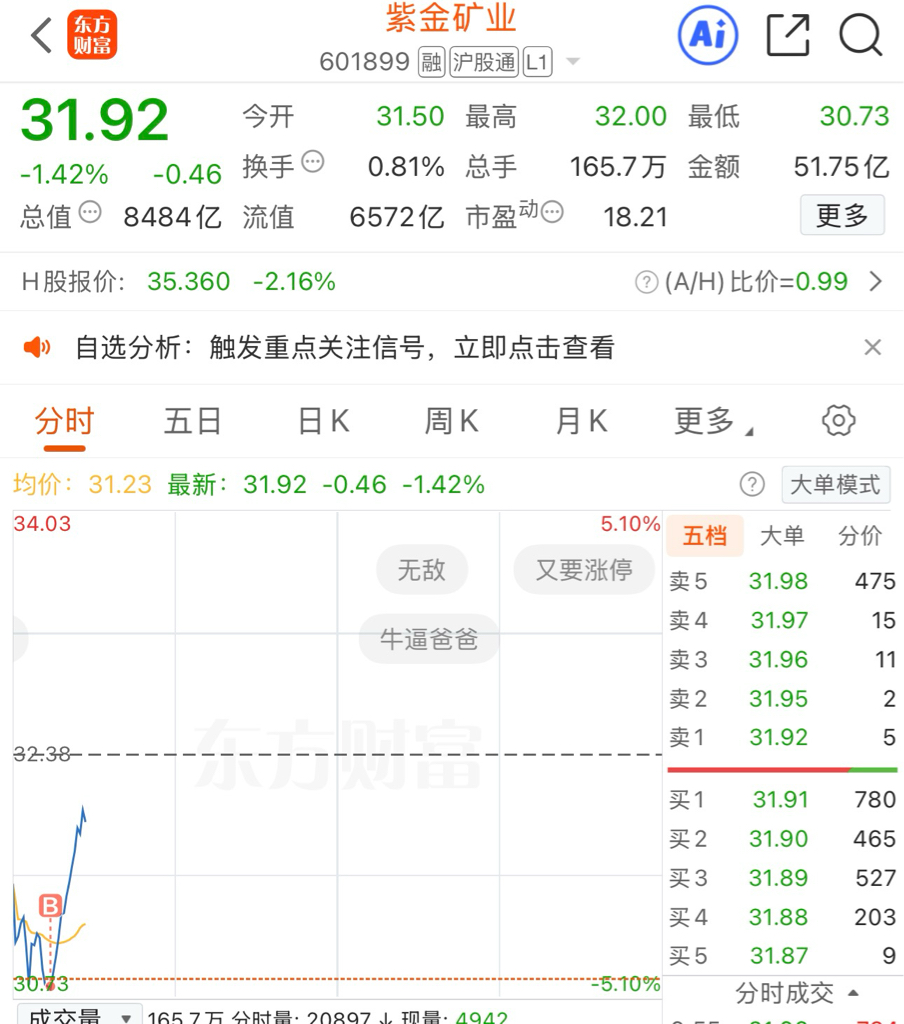Open chart settings gear icon
Viewport: 904px width, 1024px height.
[839, 420]
